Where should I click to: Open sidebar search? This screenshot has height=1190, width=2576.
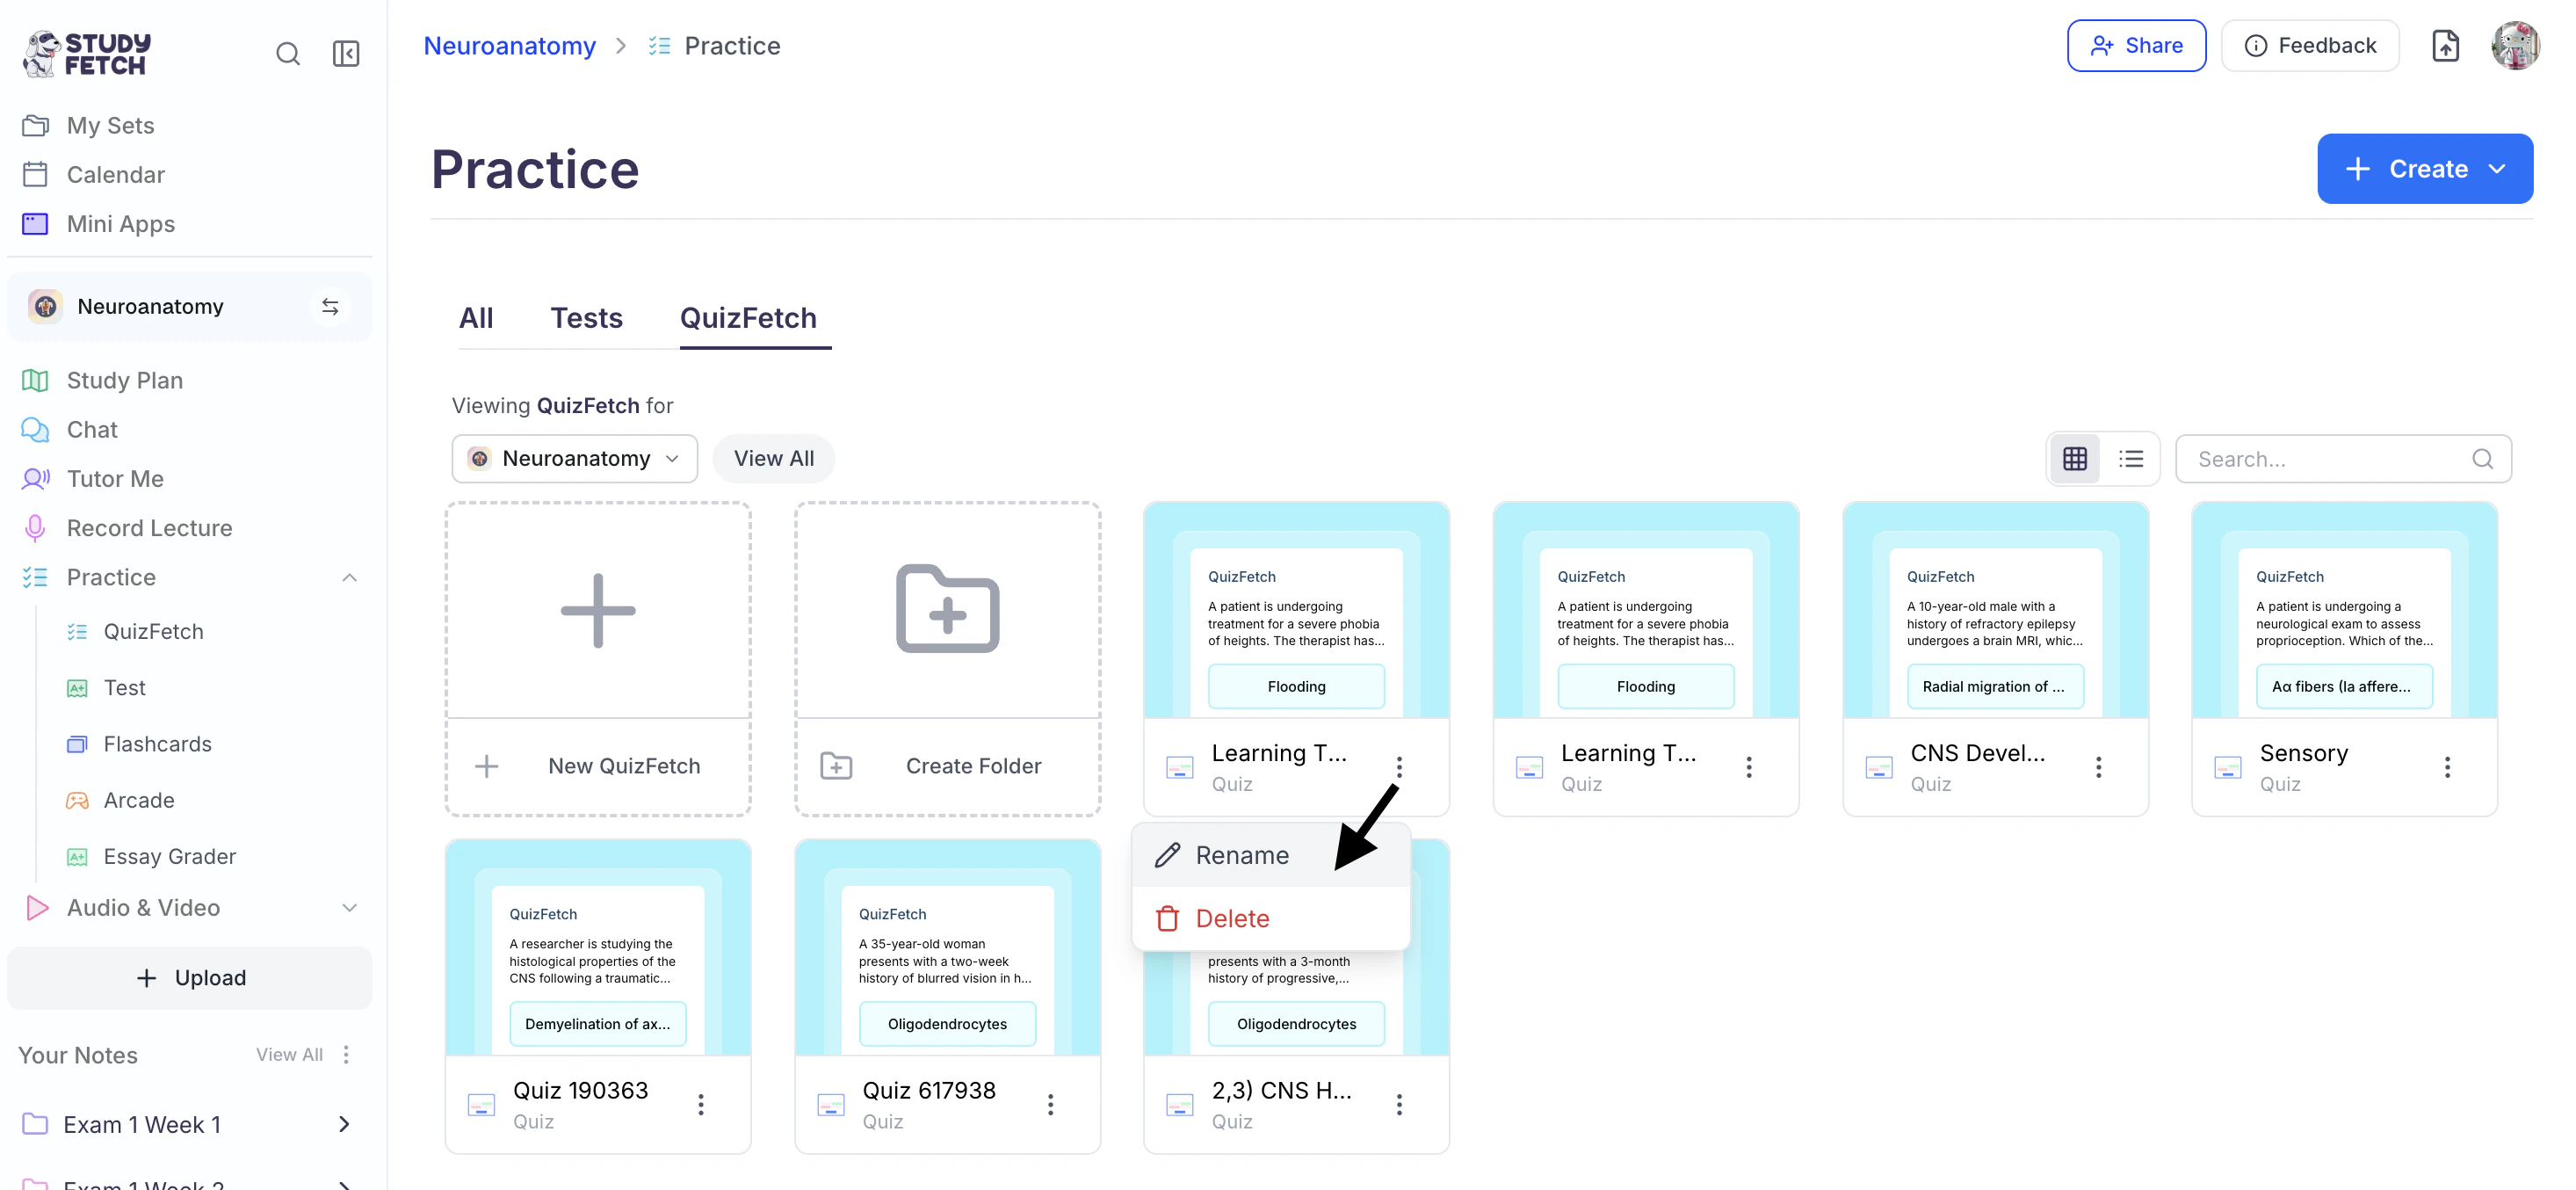pos(288,54)
